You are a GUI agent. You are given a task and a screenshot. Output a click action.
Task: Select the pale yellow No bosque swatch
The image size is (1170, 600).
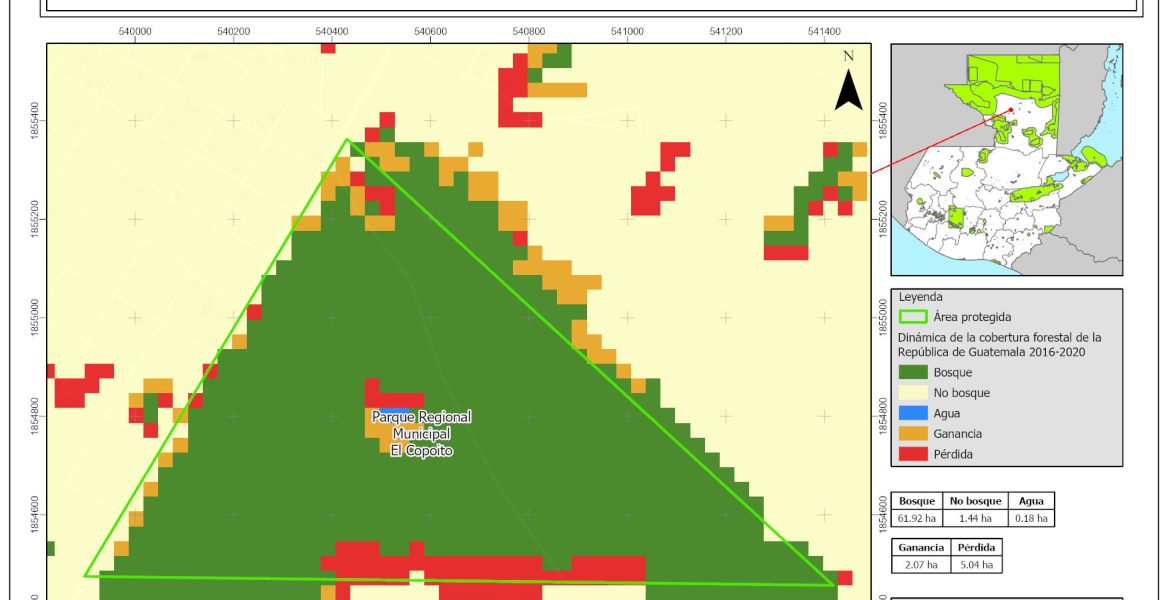coord(914,393)
